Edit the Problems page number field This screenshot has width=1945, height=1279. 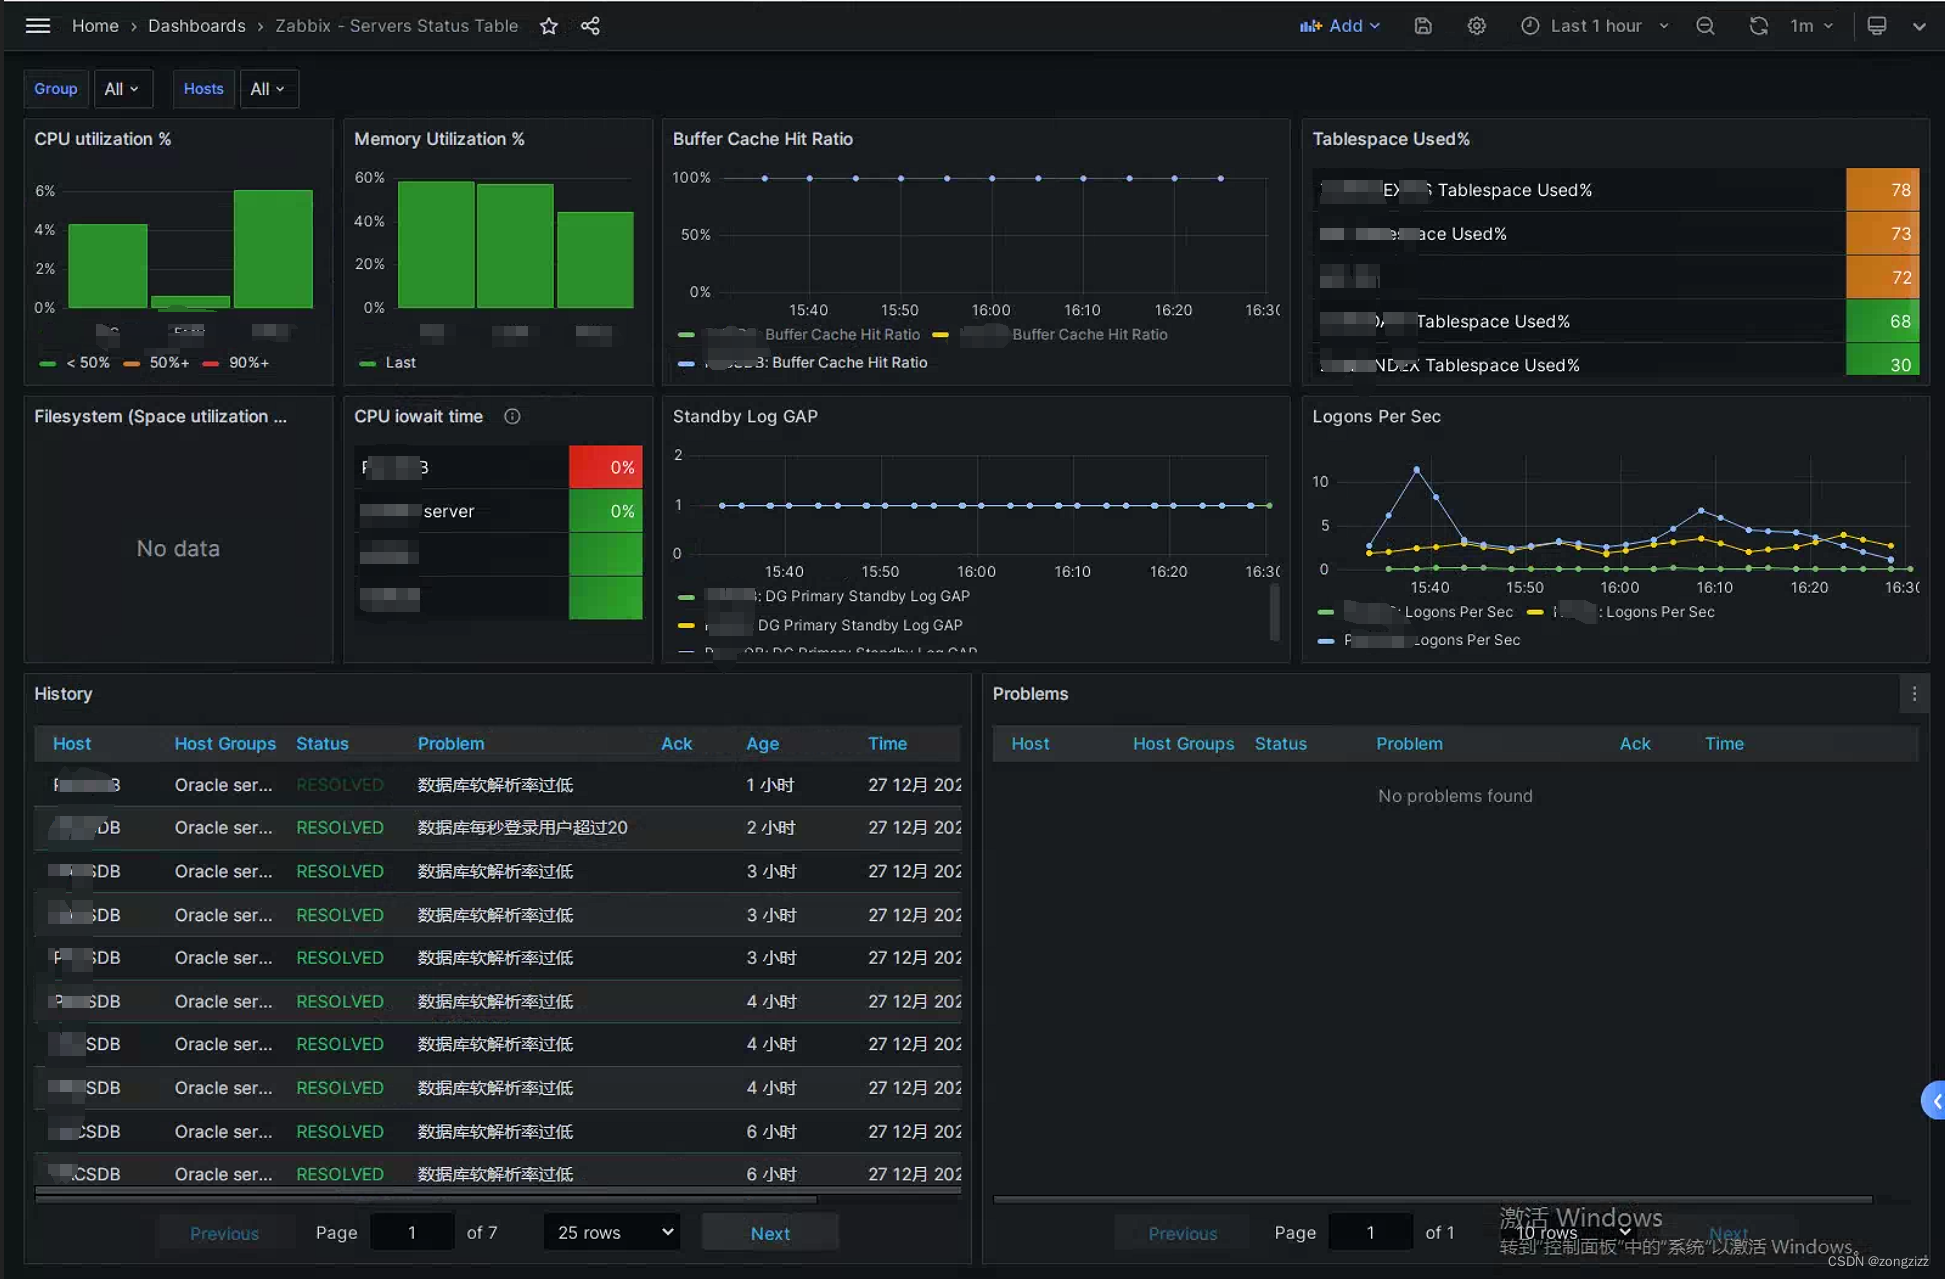point(1370,1233)
